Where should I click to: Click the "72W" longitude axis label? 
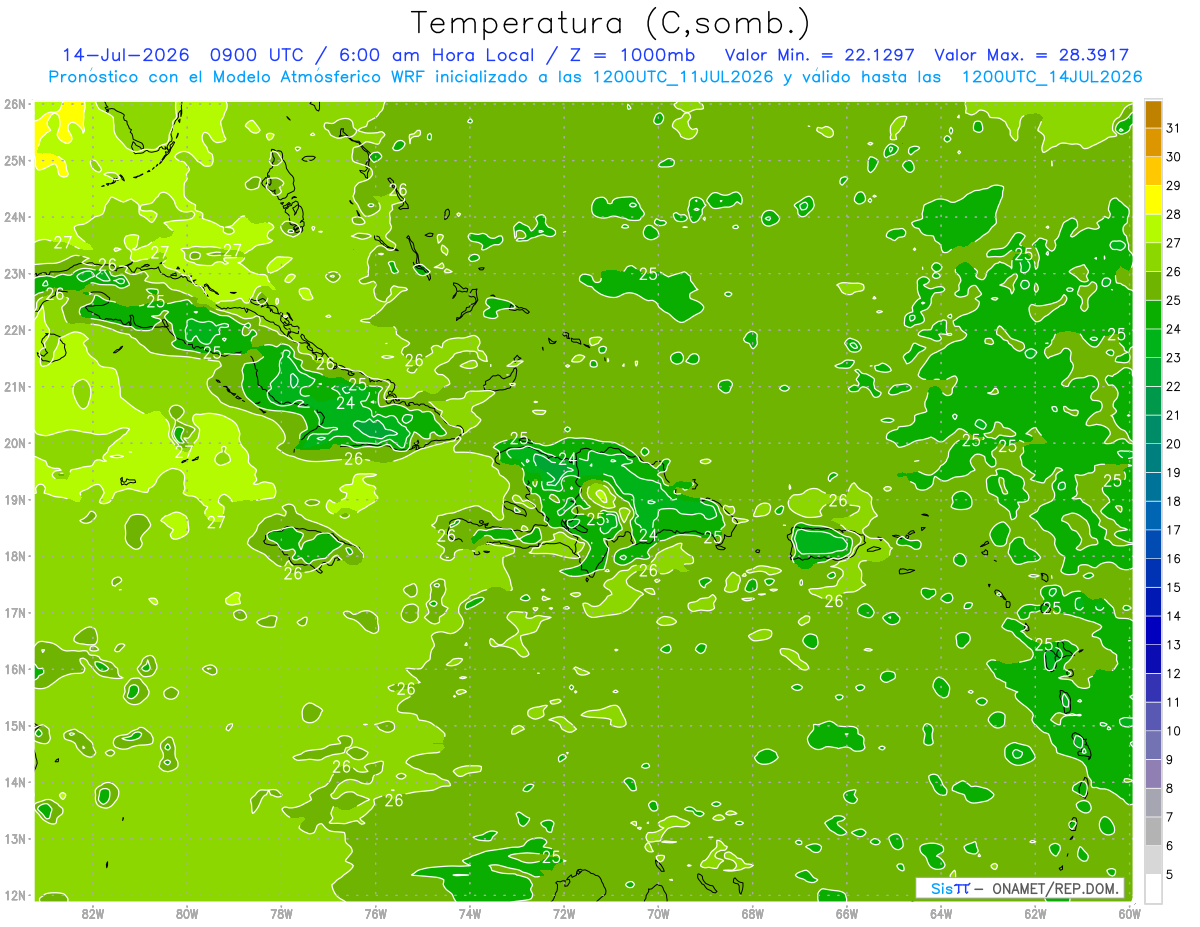(564, 913)
